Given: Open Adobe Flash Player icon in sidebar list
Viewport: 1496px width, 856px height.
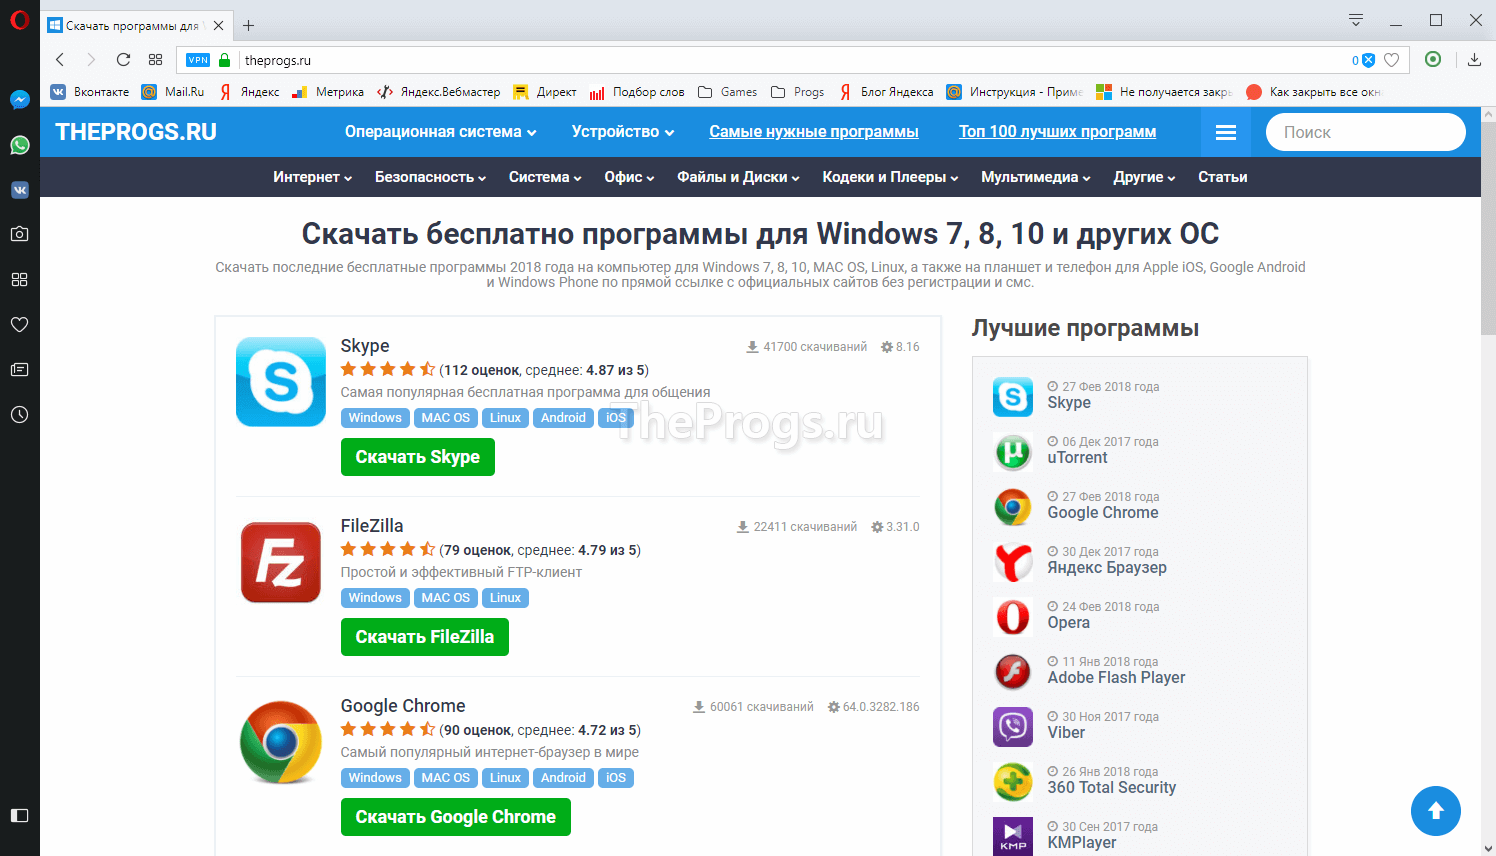Looking at the screenshot, I should [1013, 672].
